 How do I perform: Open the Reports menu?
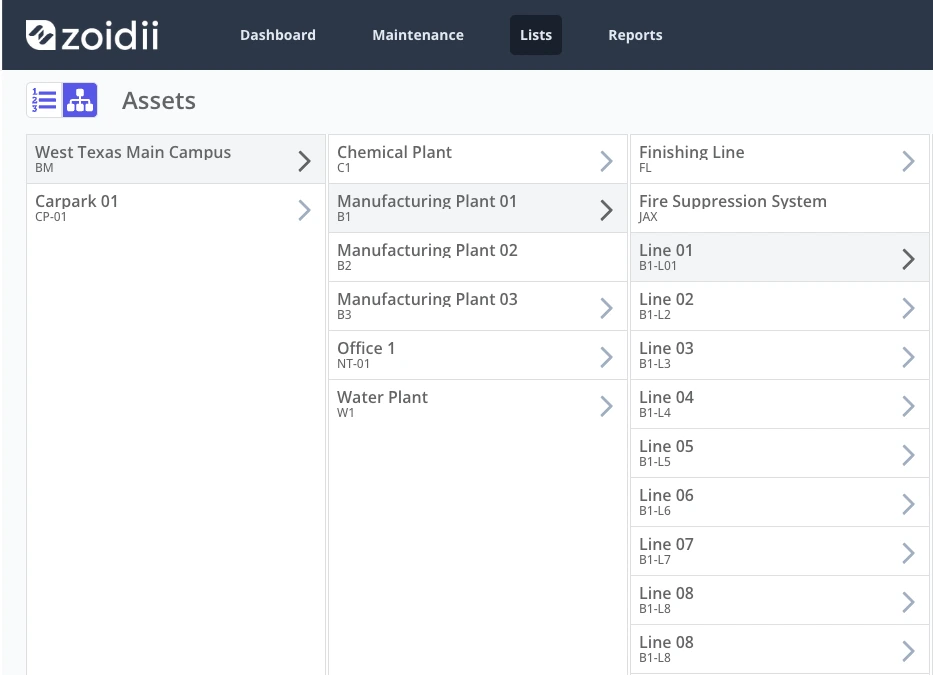click(635, 35)
